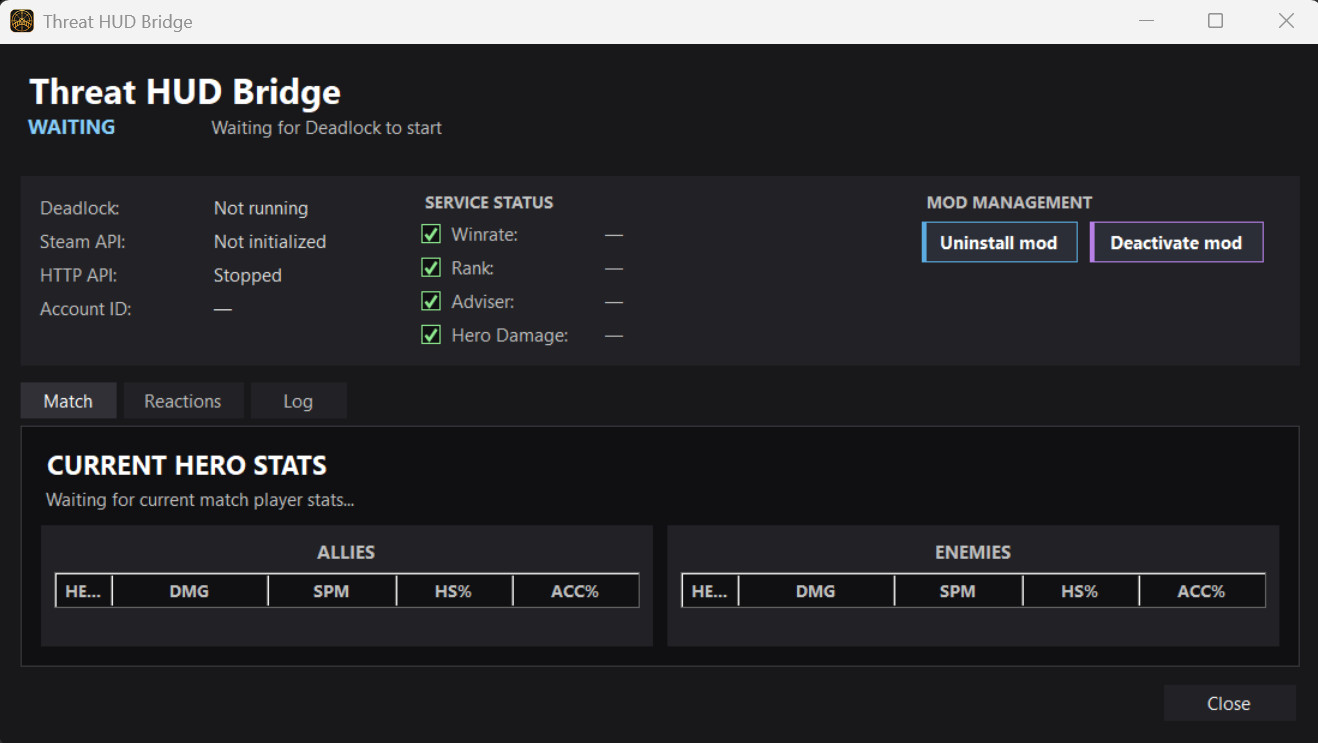Click the Threat HUD Bridge app icon

[x=22, y=21]
